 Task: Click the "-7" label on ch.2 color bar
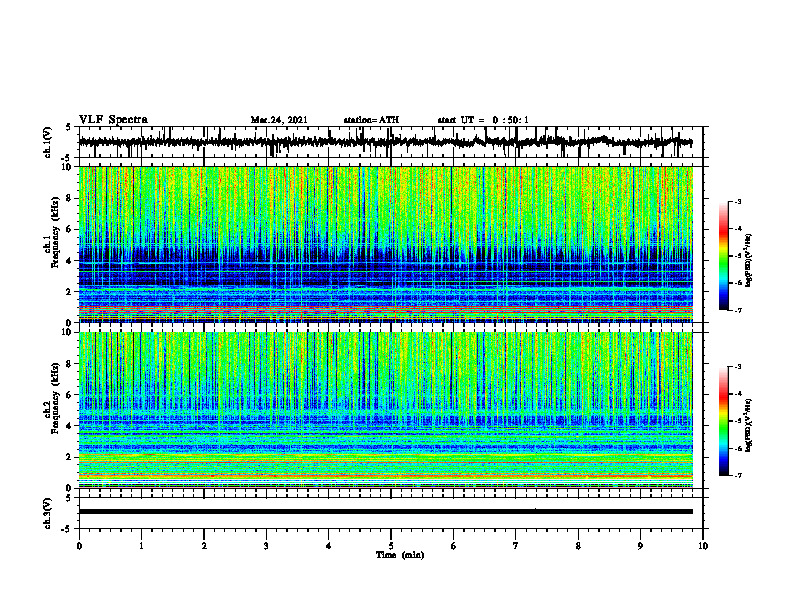click(738, 476)
